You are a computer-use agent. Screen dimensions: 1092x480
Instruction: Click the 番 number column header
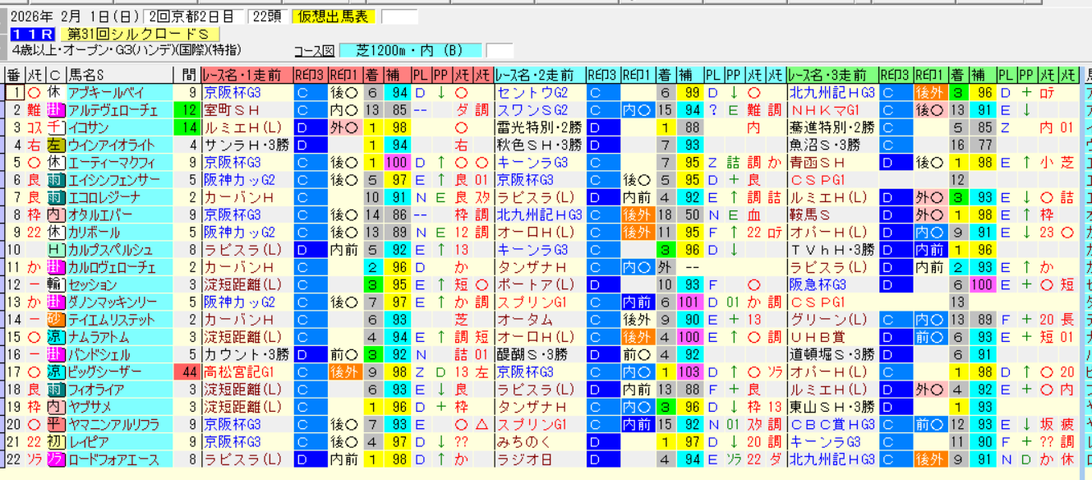point(14,75)
